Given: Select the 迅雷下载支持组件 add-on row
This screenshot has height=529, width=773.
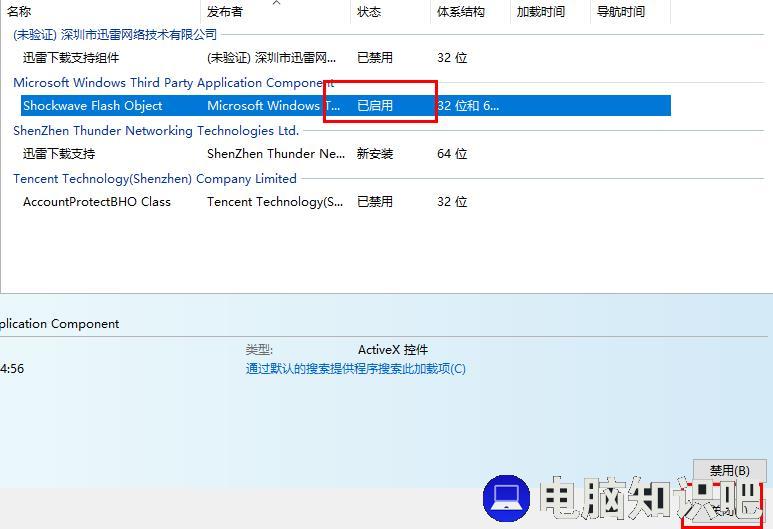Looking at the screenshot, I should pos(346,58).
